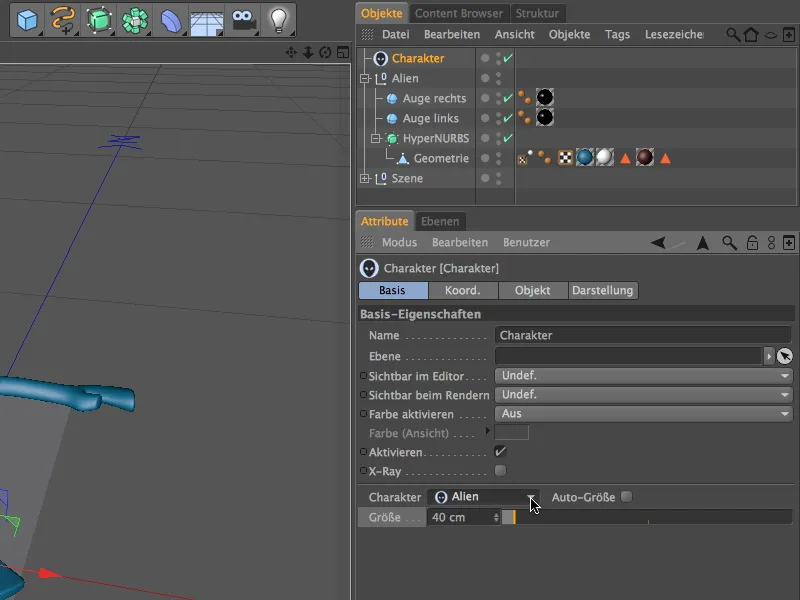This screenshot has width=800, height=600.
Task: Click the Object Manager home icon
Action: [x=751, y=35]
